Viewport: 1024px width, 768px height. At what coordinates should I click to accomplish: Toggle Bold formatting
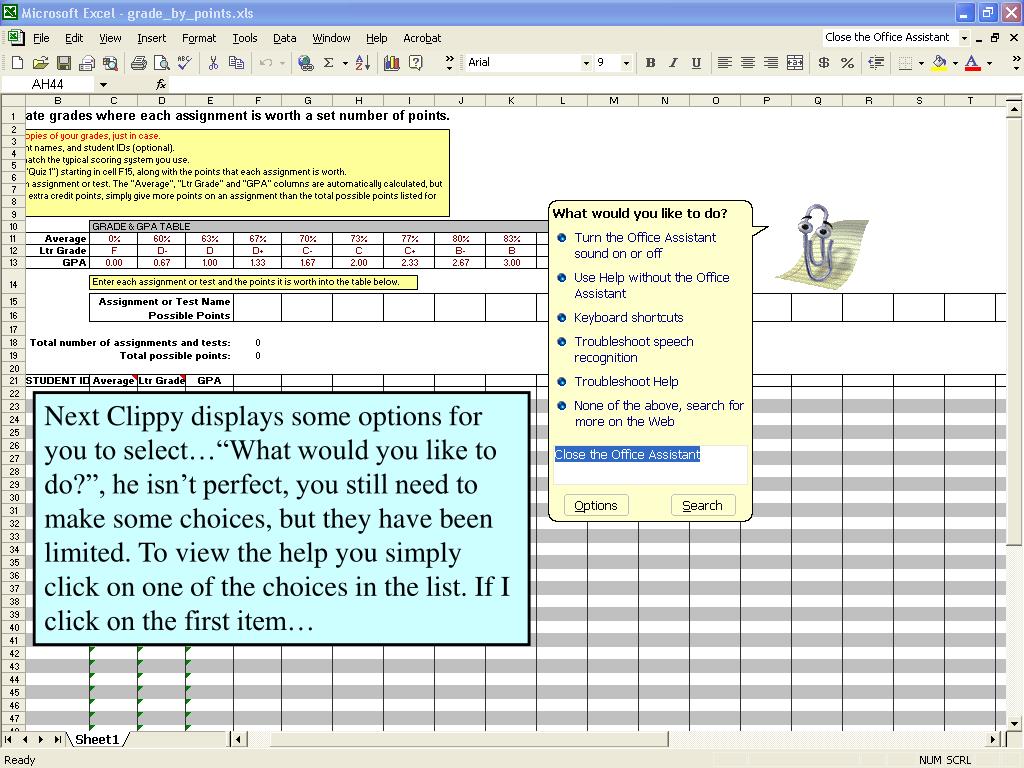click(x=650, y=63)
